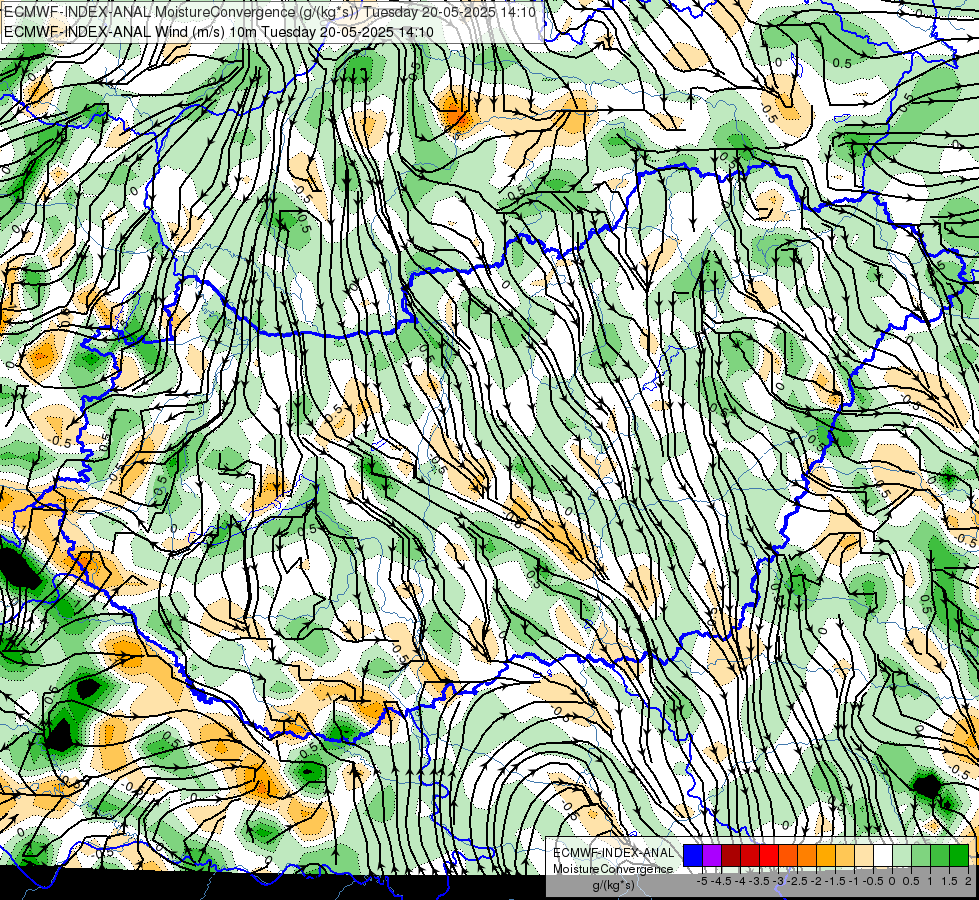Screen dimensions: 979x900
Task: Click the -2.5 legend tick label
Action: (x=797, y=881)
